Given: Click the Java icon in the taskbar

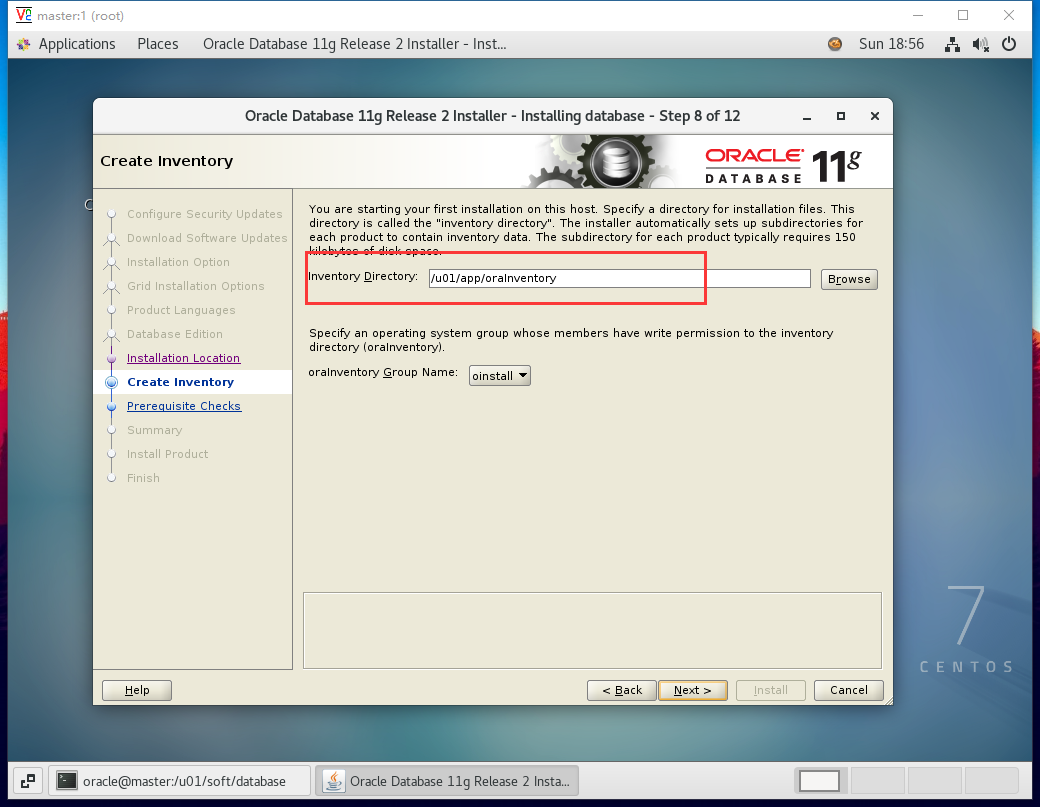Looking at the screenshot, I should 334,781.
